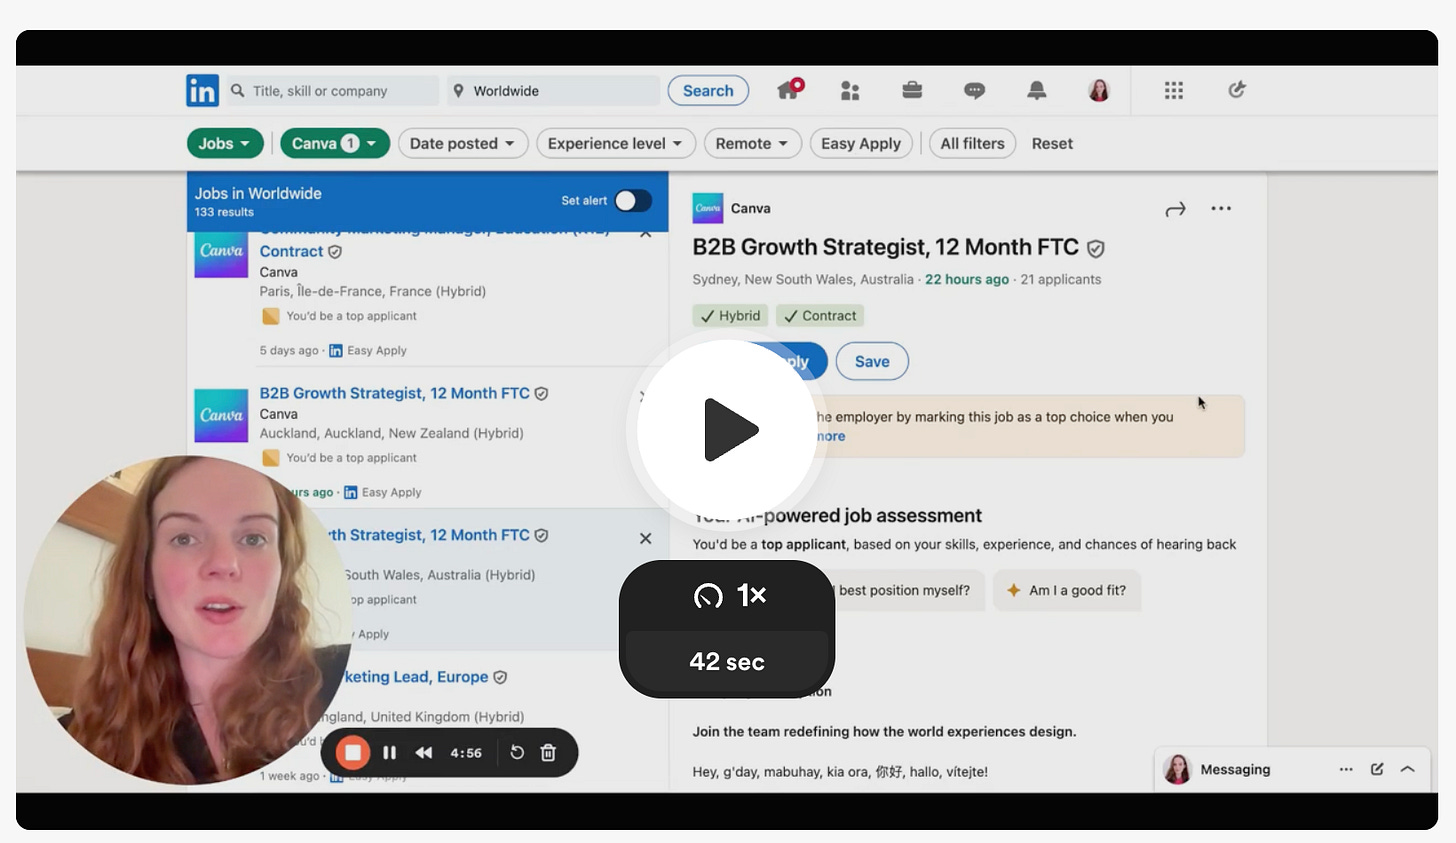This screenshot has height=843, width=1456.
Task: Click the Canva logo in the job detail header
Action: click(x=708, y=208)
